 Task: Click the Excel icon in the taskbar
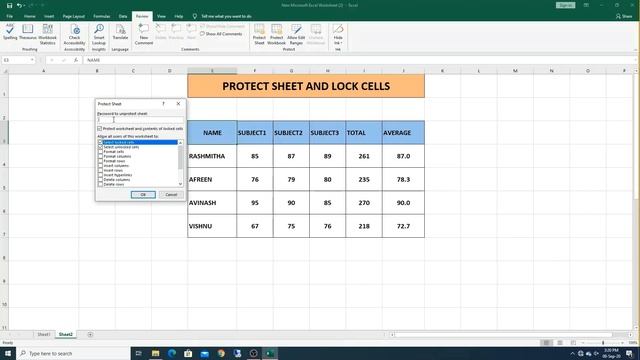(x=270, y=353)
